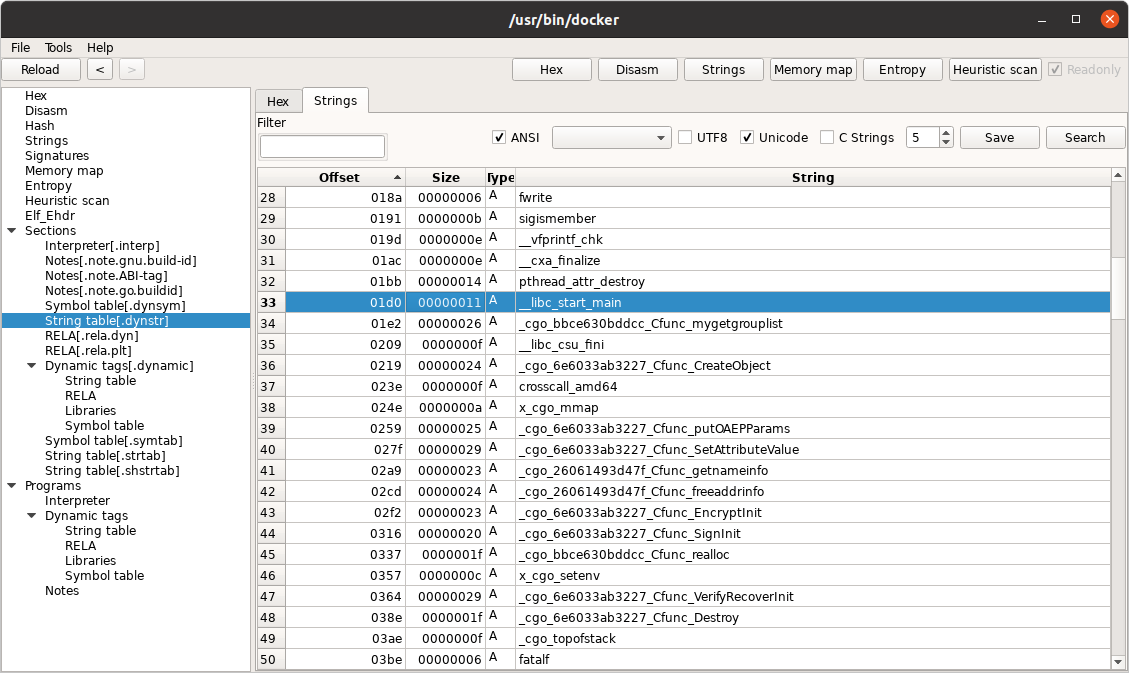Viewport: 1129px width, 673px height.
Task: Click the scroll up arrow of the table
Action: 1117,175
